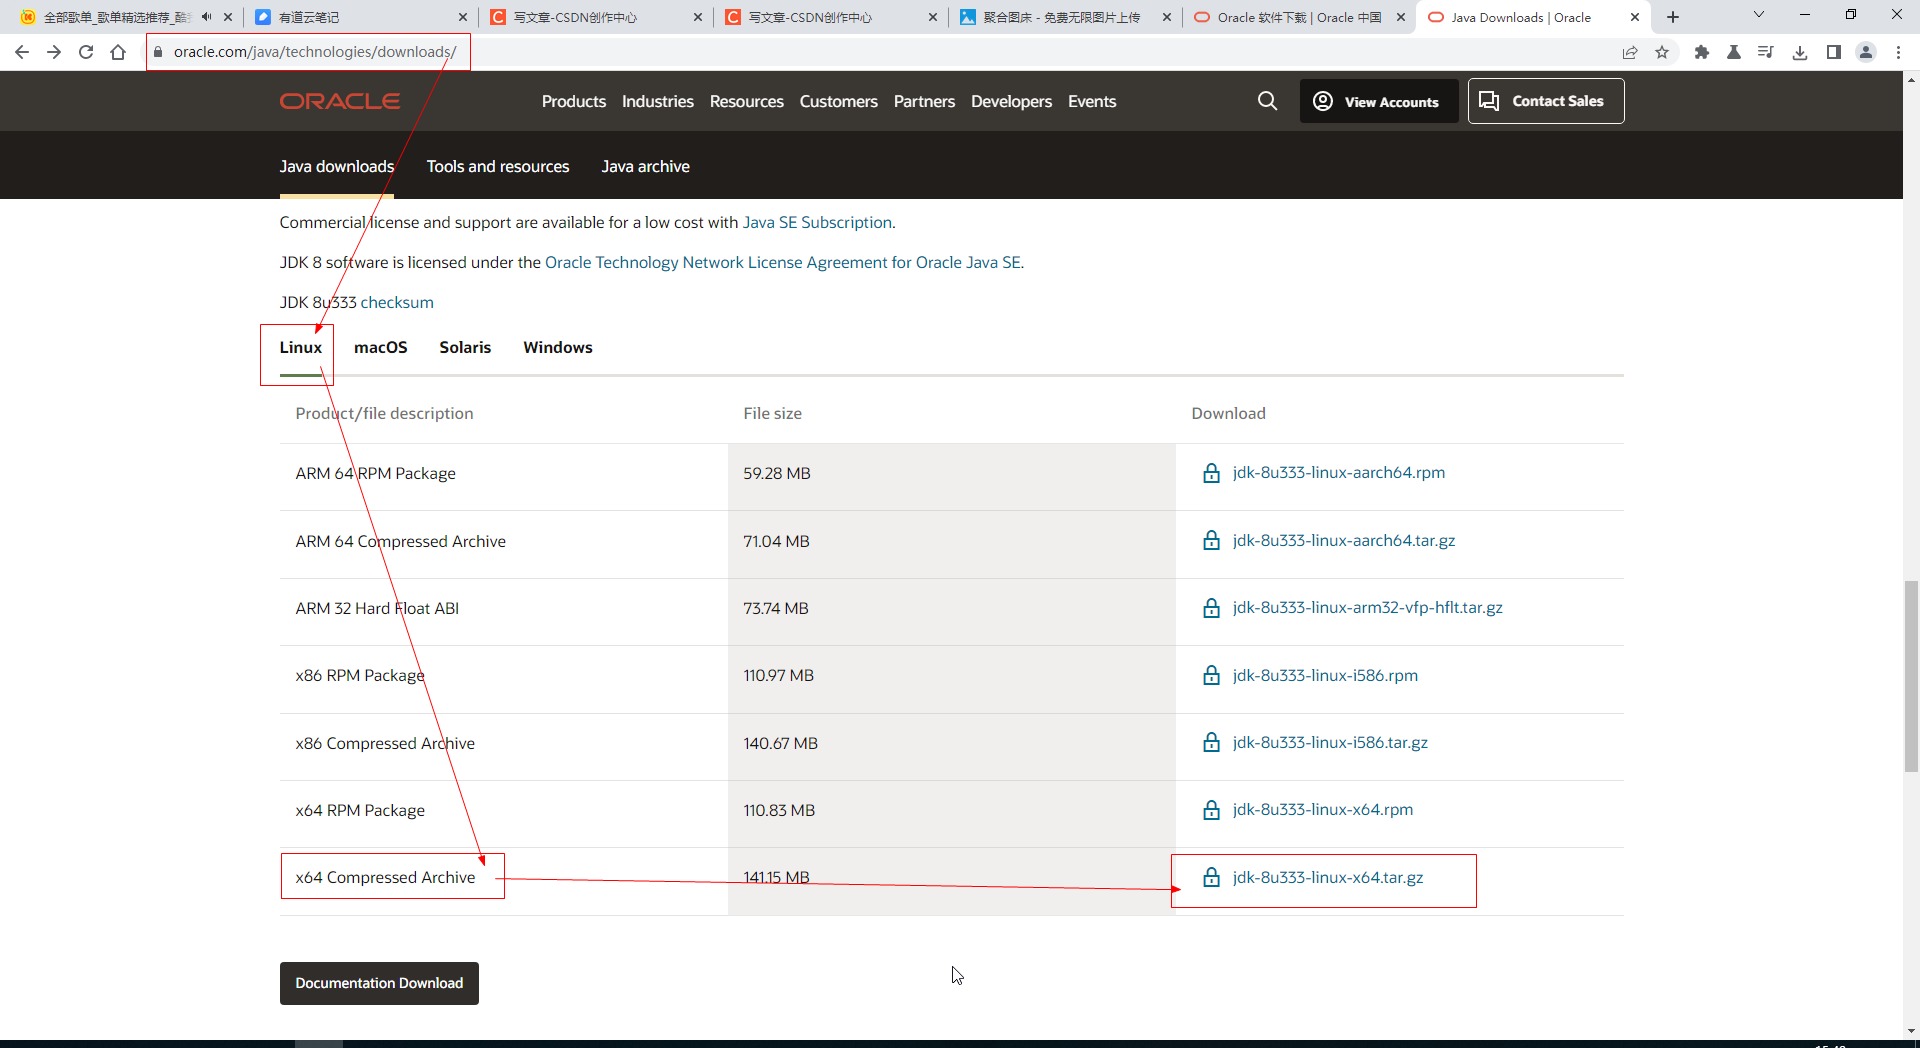Download jdk-8u333-linux-x64.rpm
The width and height of the screenshot is (1920, 1048).
[x=1322, y=809]
